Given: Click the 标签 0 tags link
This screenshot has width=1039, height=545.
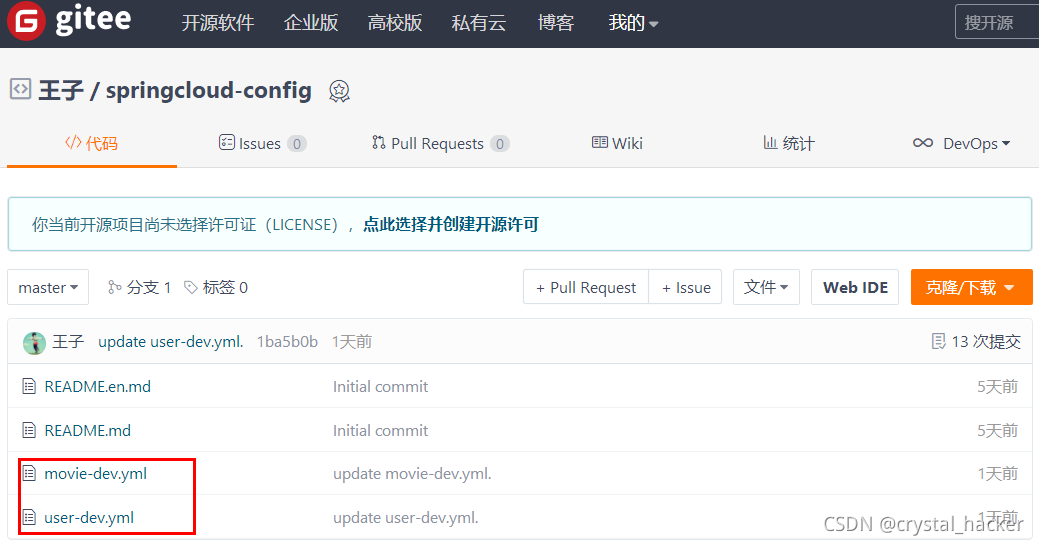Looking at the screenshot, I should (x=216, y=287).
